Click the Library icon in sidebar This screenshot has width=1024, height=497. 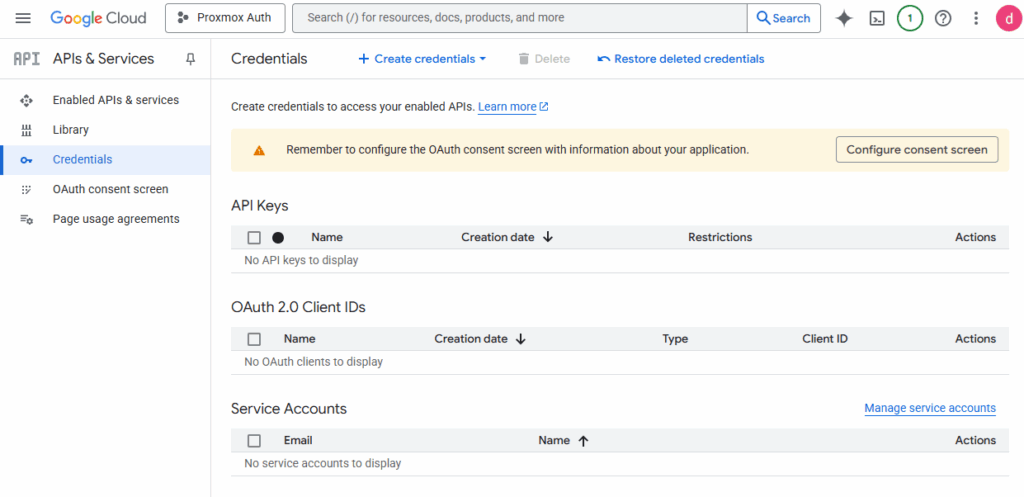[26, 130]
